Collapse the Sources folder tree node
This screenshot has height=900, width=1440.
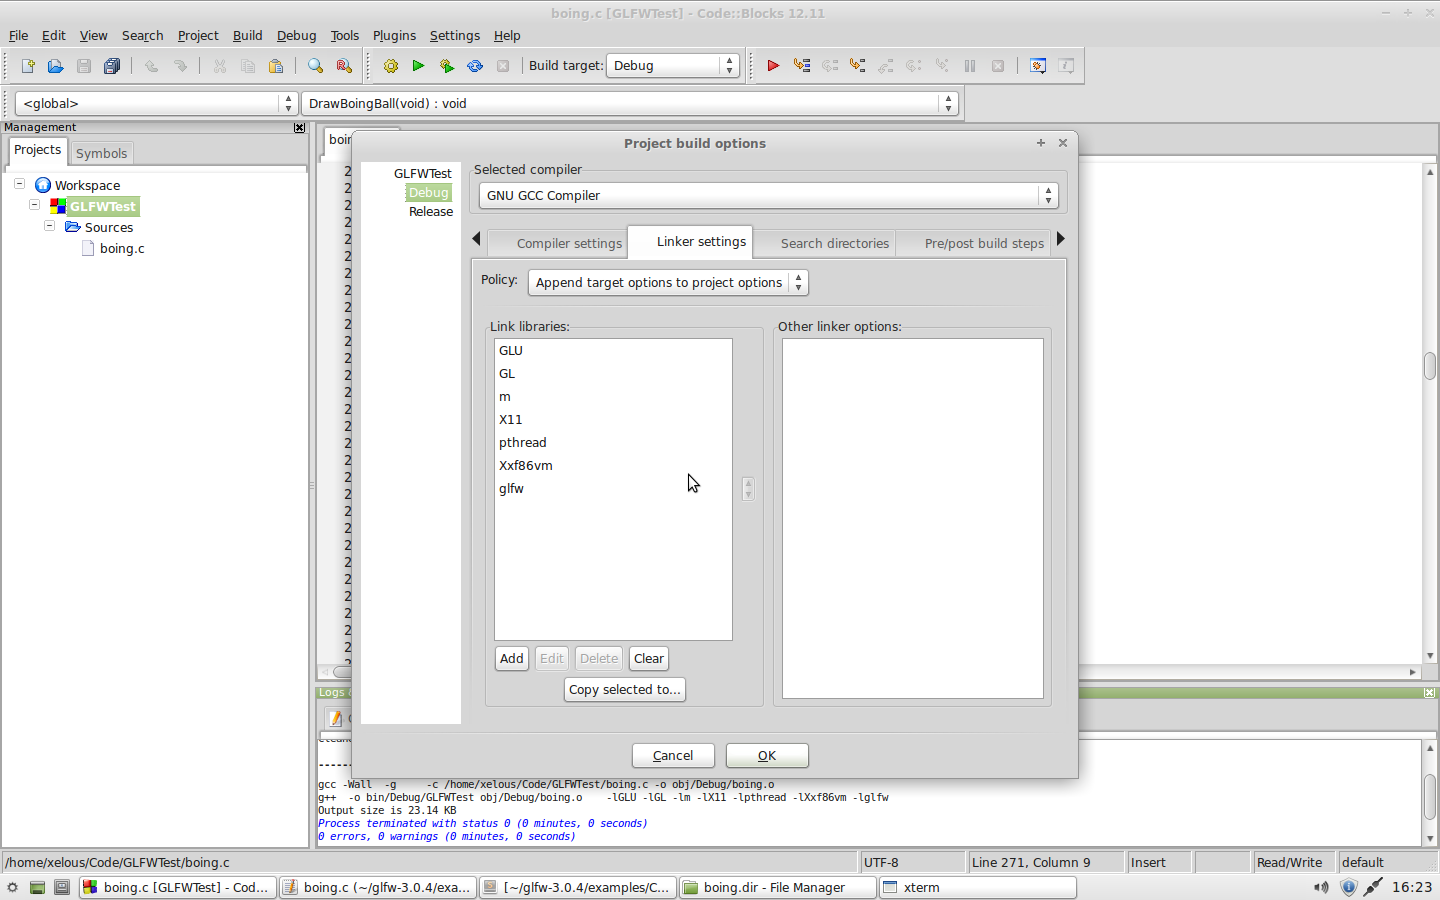pos(49,227)
